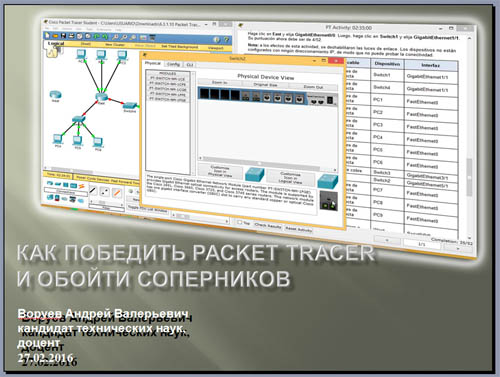Click the Check Results button
The image size is (500, 377).
click(x=268, y=226)
